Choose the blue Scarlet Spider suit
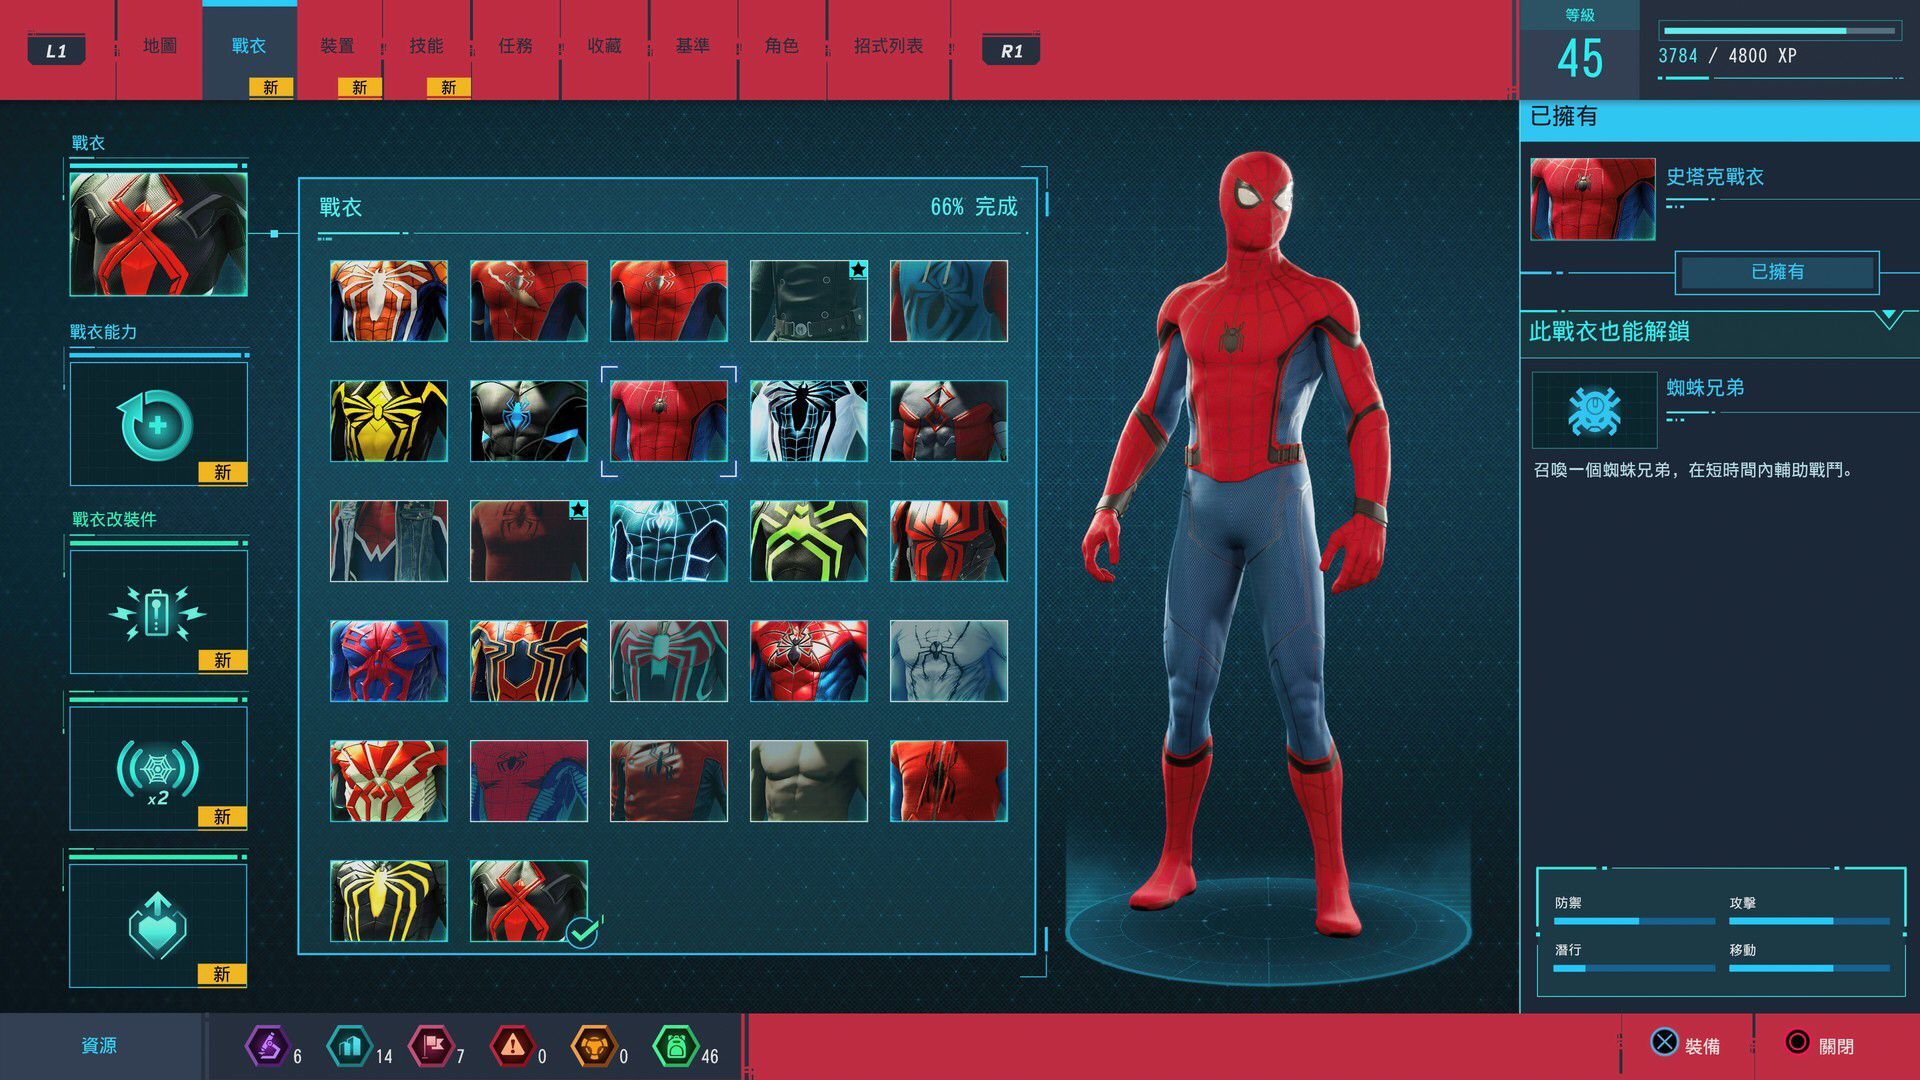1920x1080 pixels. 949,301
